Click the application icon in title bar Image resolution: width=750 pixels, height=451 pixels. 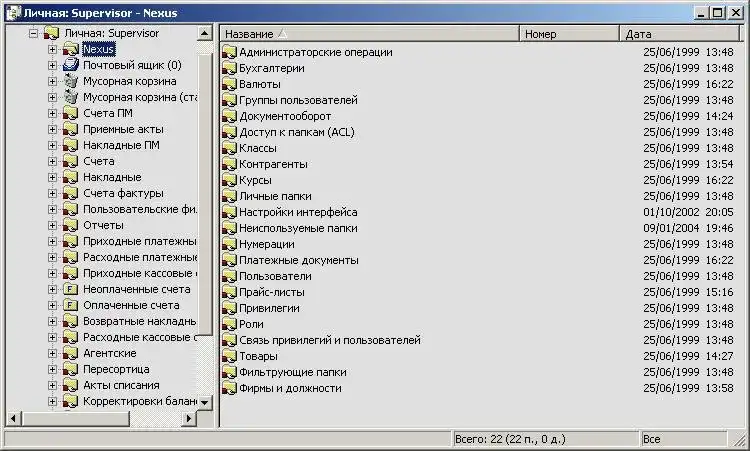tap(13, 13)
